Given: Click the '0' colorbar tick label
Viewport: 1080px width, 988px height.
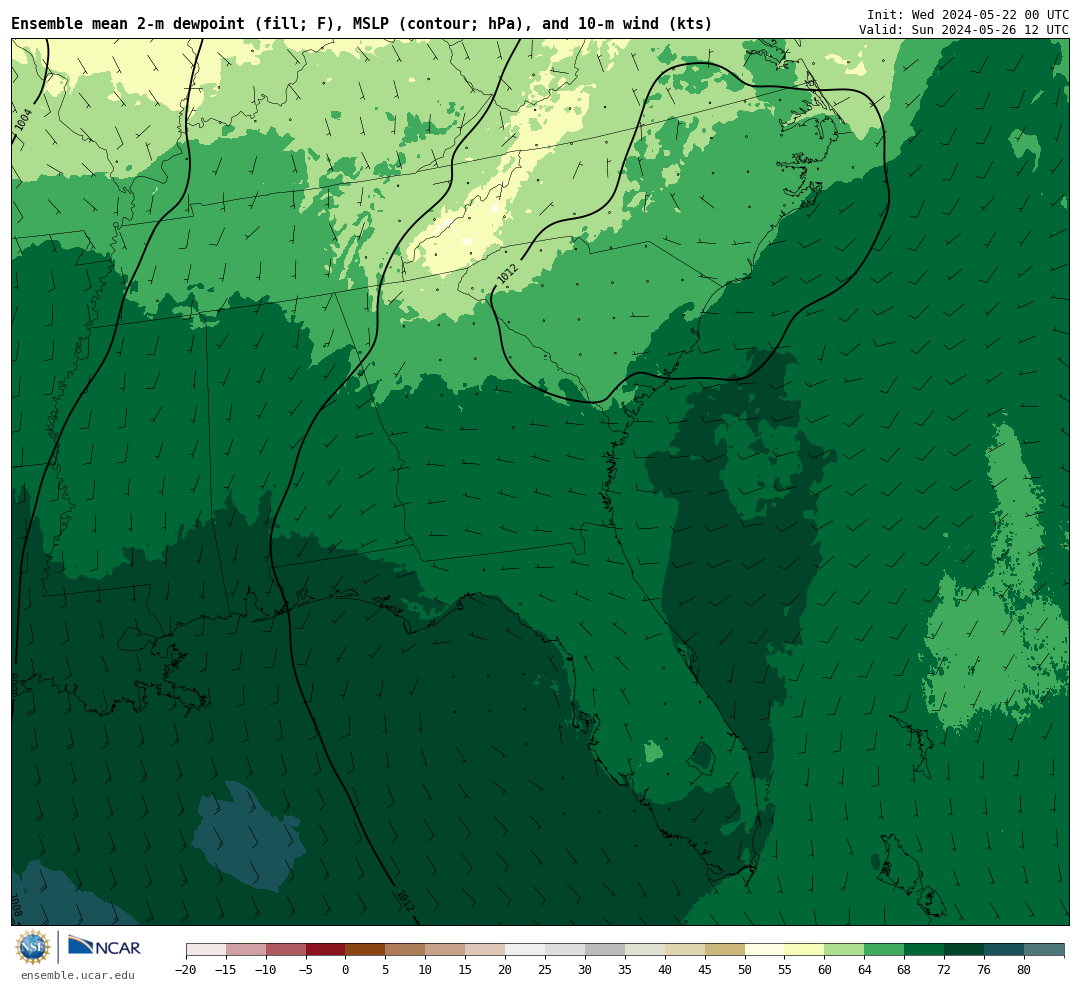Looking at the screenshot, I should (x=346, y=969).
